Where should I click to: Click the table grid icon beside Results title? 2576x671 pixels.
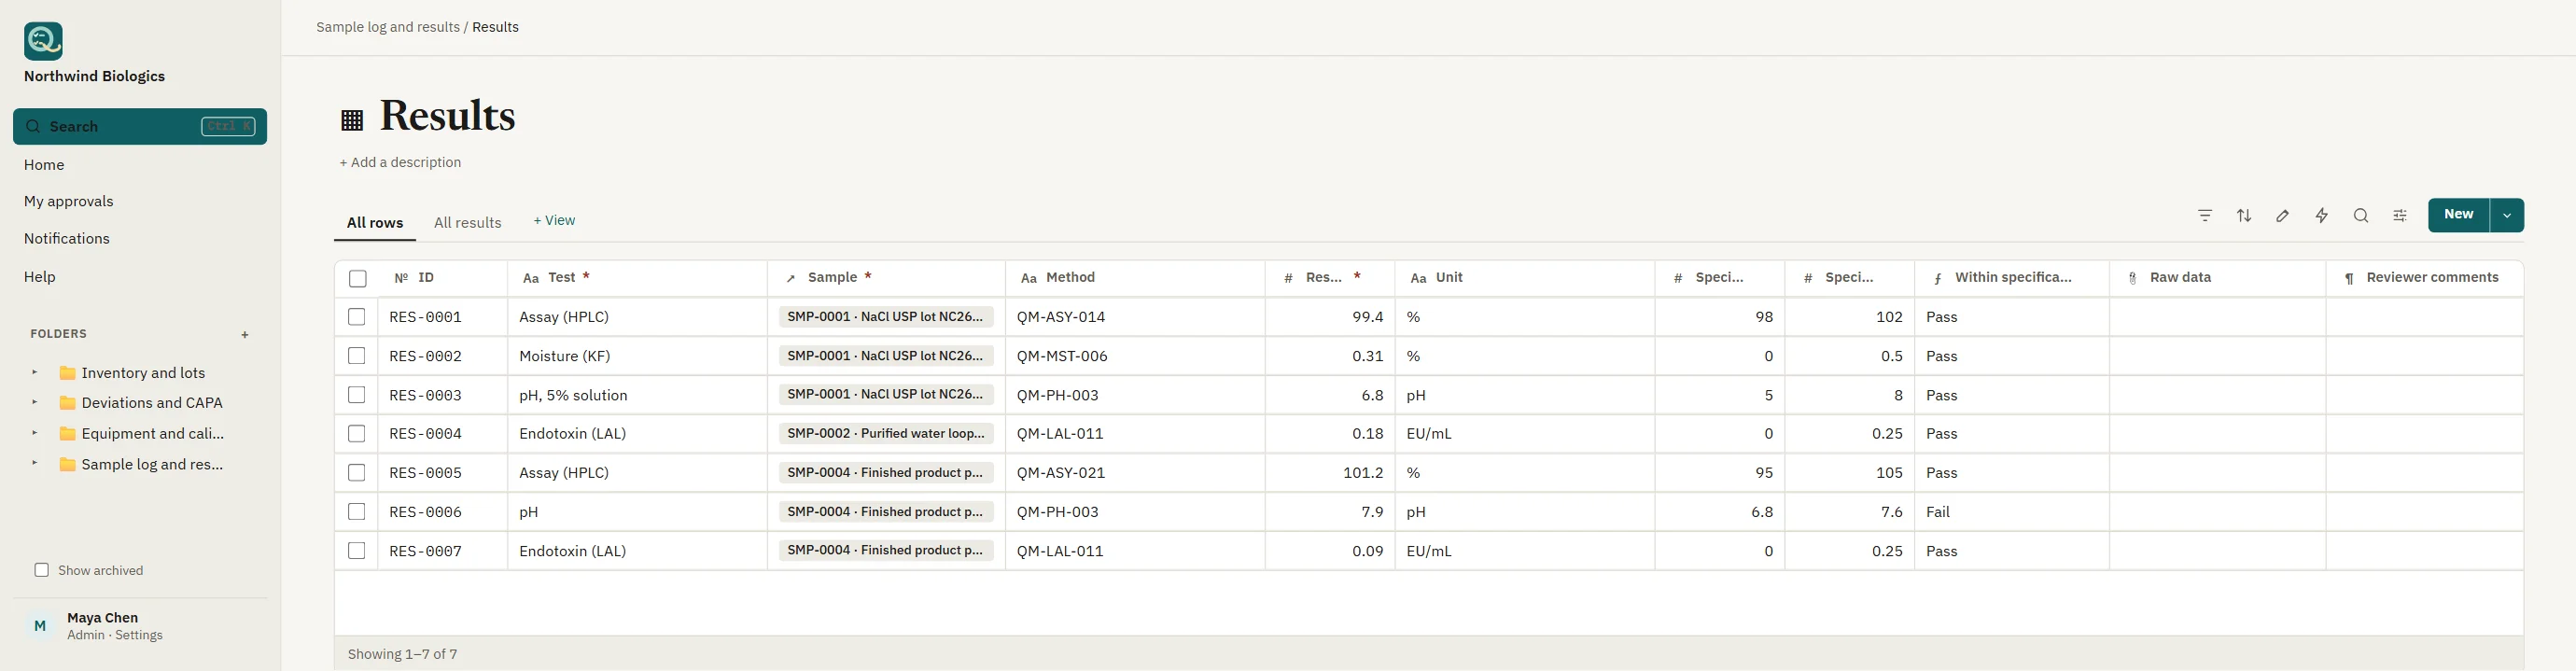point(352,120)
